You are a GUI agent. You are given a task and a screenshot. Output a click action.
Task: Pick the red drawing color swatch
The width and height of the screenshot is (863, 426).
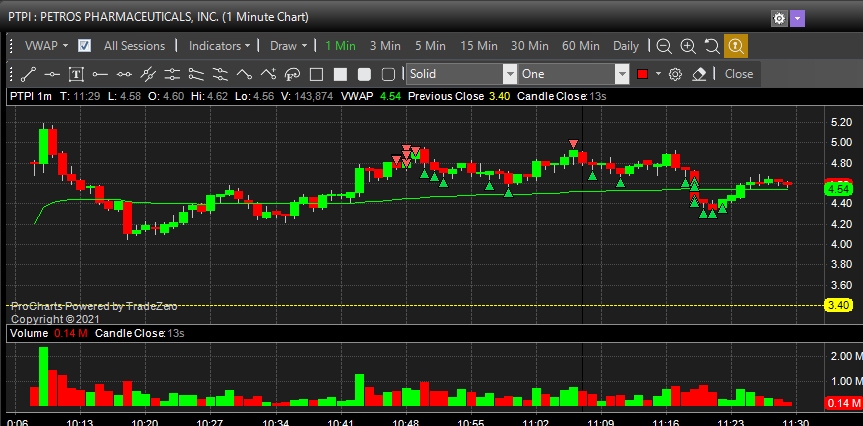pos(642,74)
